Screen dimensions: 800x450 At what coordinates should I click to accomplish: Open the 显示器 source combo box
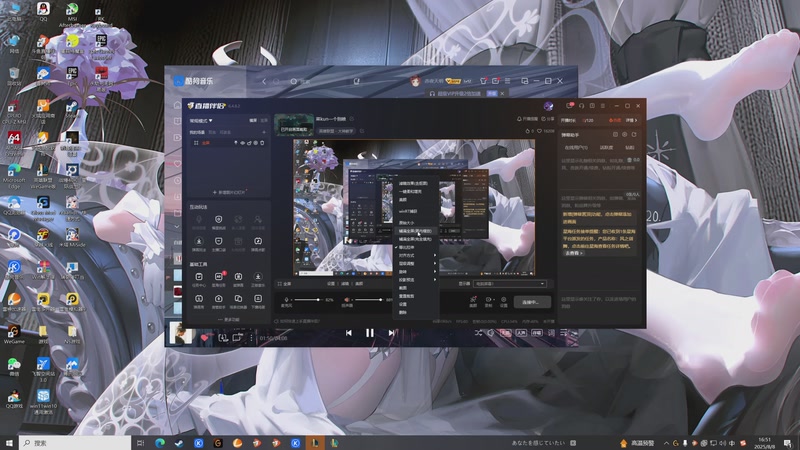509,284
